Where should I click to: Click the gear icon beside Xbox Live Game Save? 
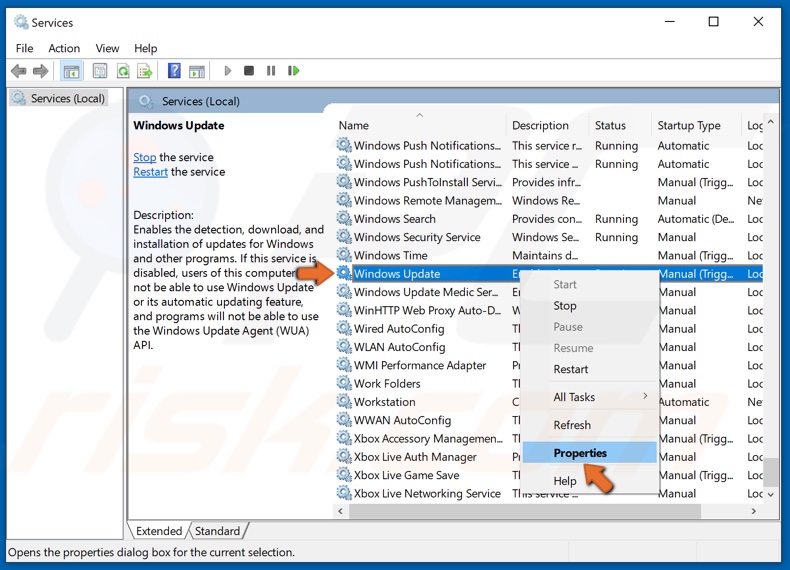coord(344,475)
